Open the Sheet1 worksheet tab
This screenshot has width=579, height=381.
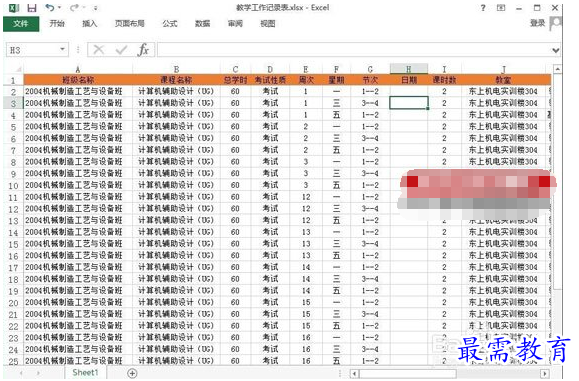[86, 373]
